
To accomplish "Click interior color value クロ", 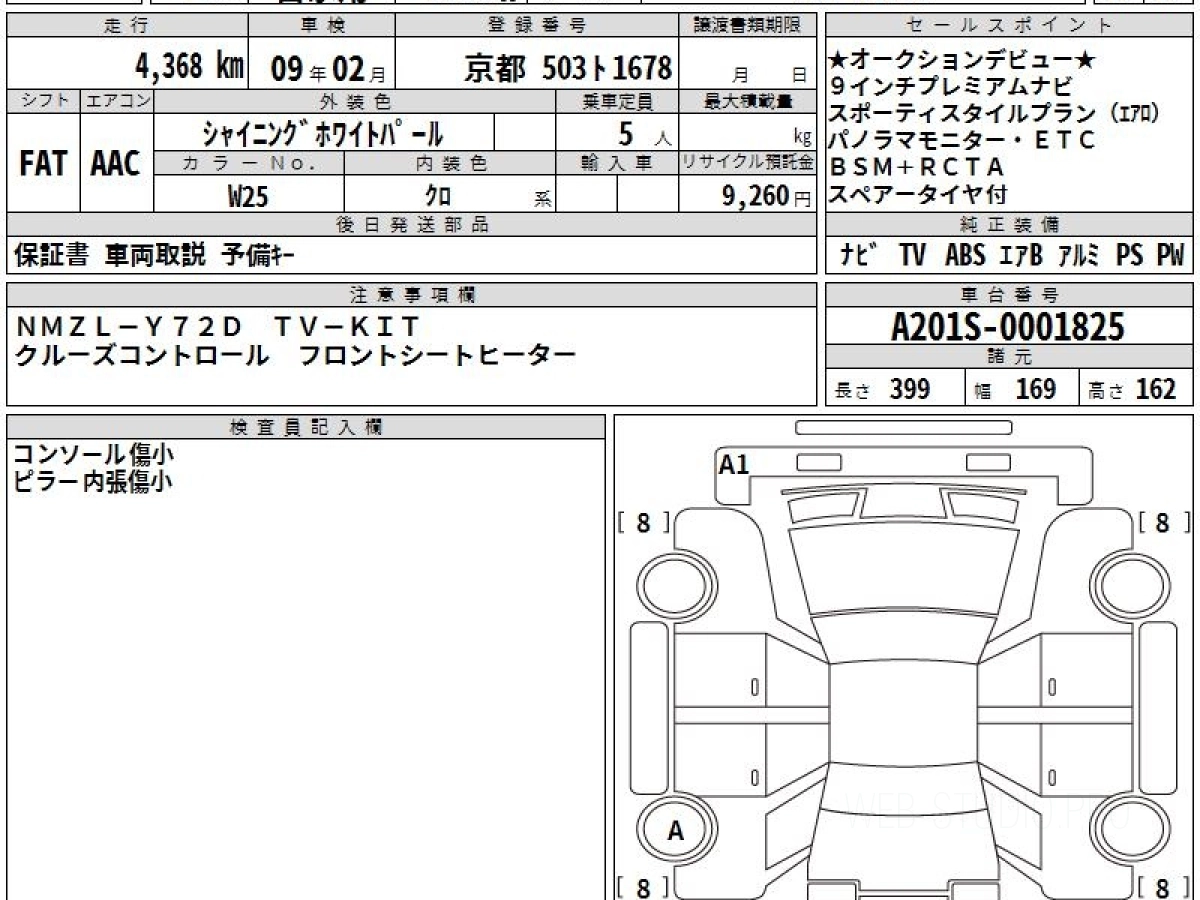I will [x=438, y=196].
